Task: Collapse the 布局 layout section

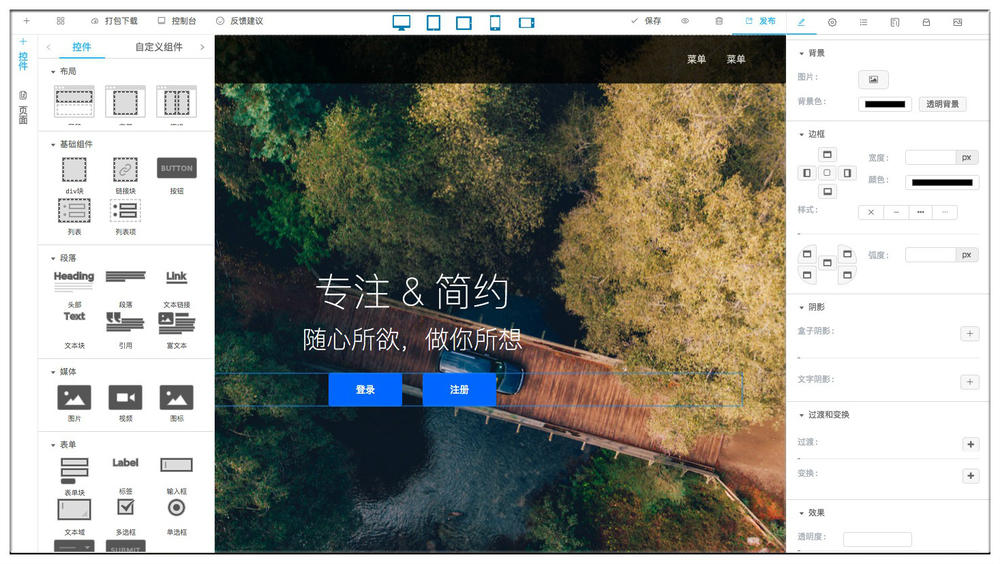Action: pyautogui.click(x=63, y=71)
